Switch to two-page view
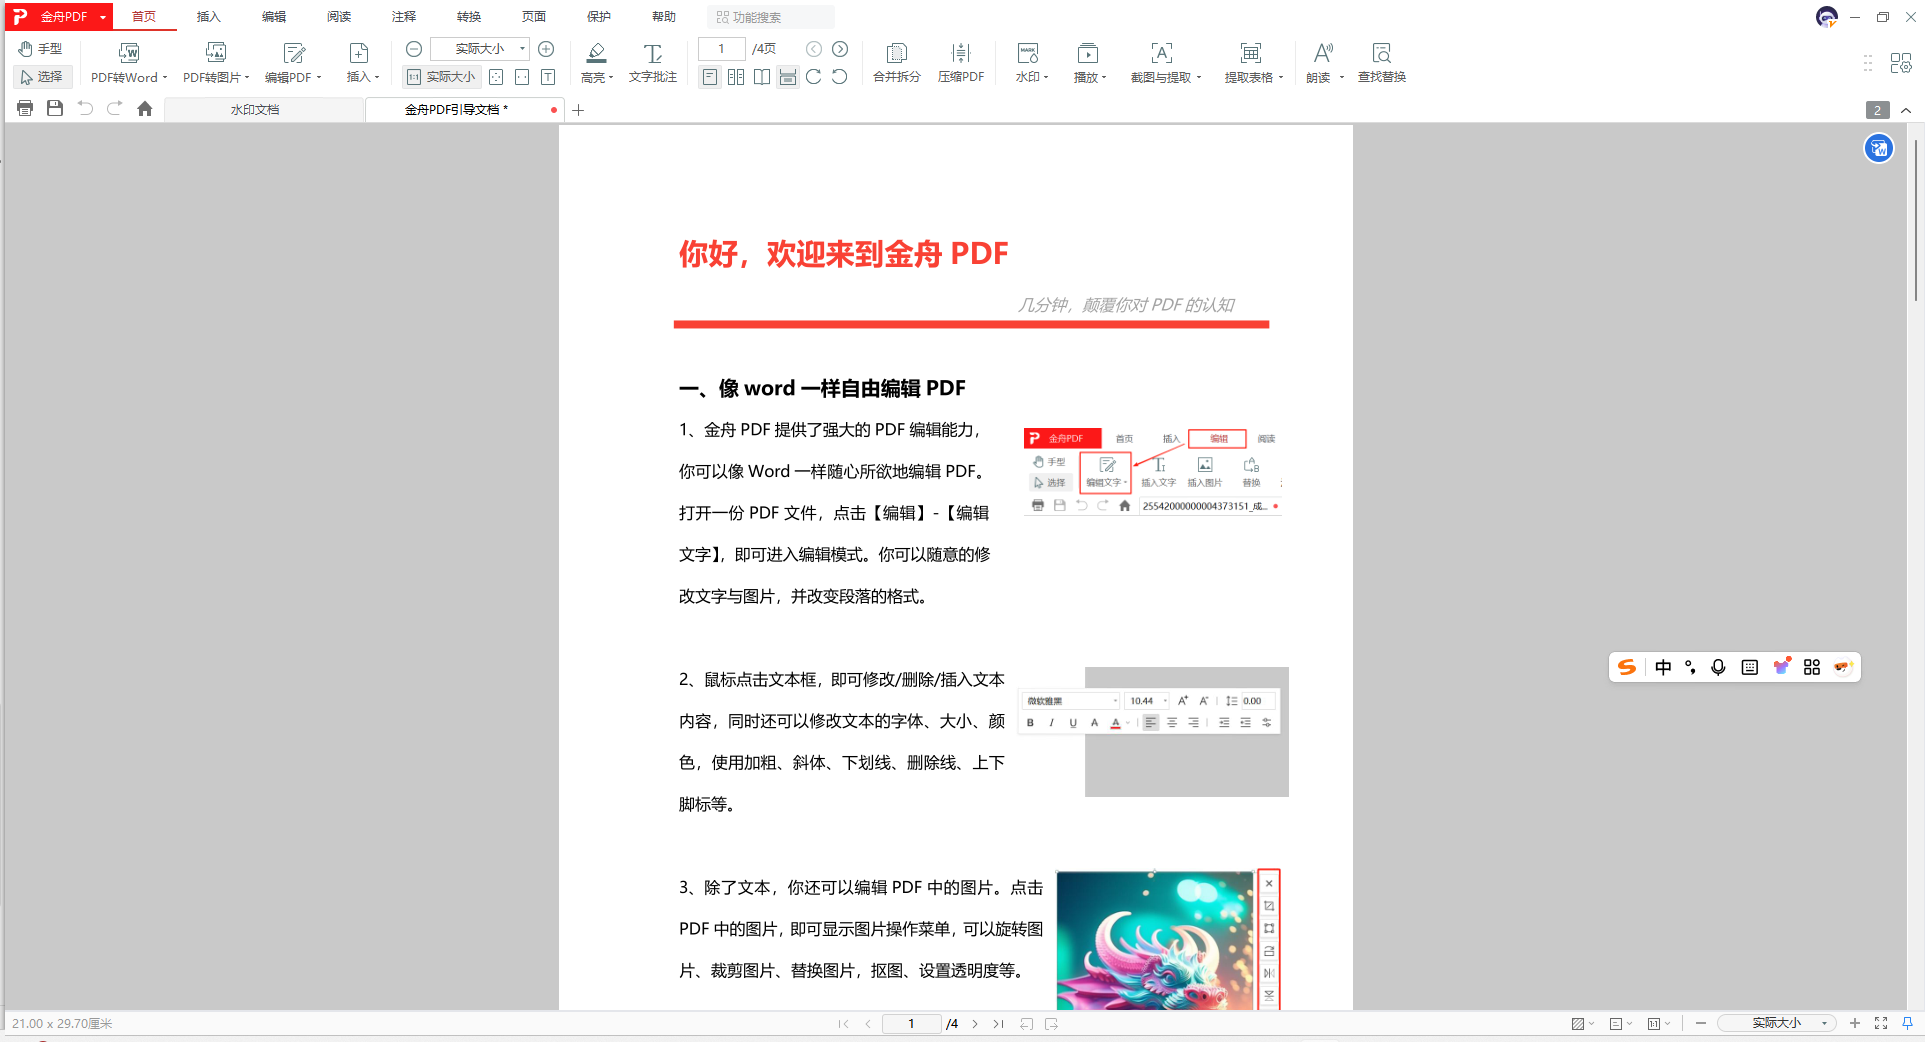1925x1042 pixels. coord(736,77)
